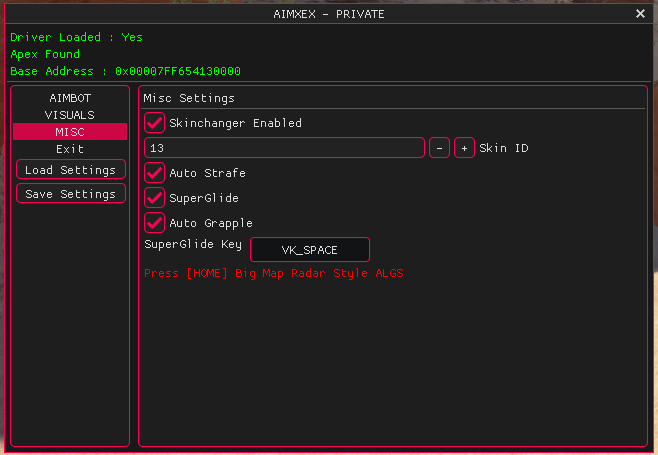Click the Skin ID input field
The image size is (658, 455).
click(284, 148)
